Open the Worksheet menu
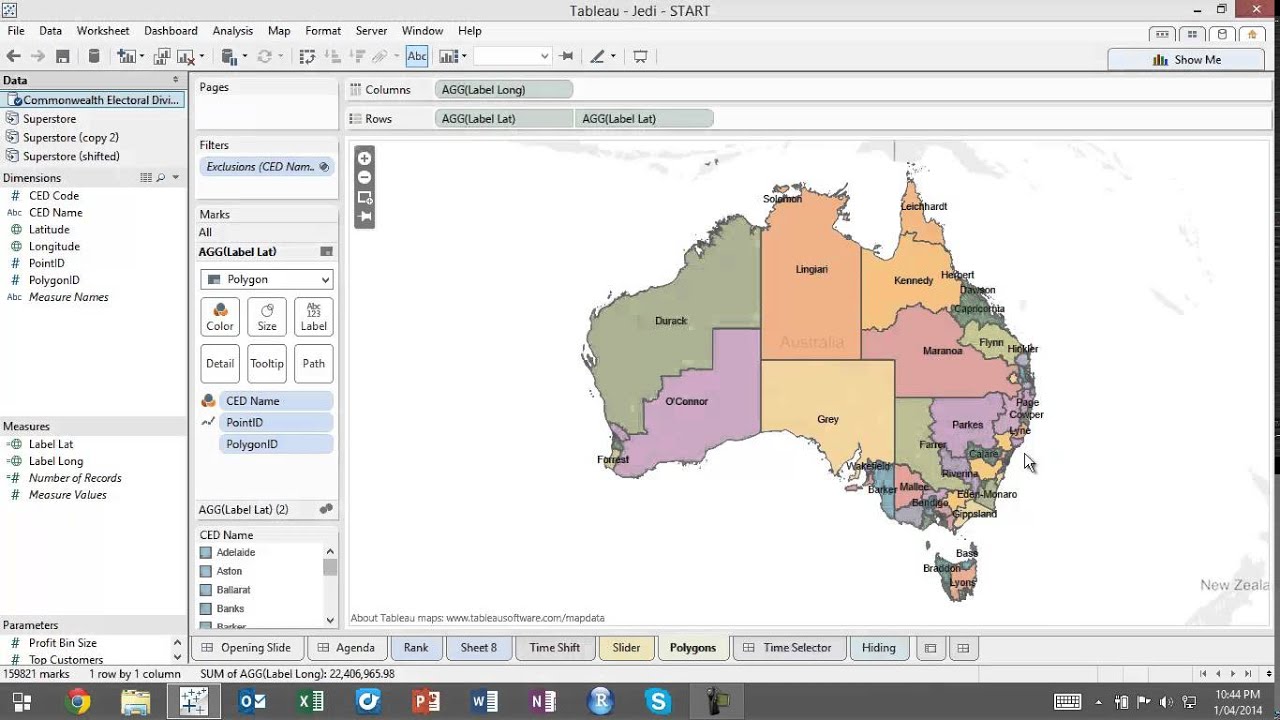Viewport: 1280px width, 720px height. click(103, 31)
